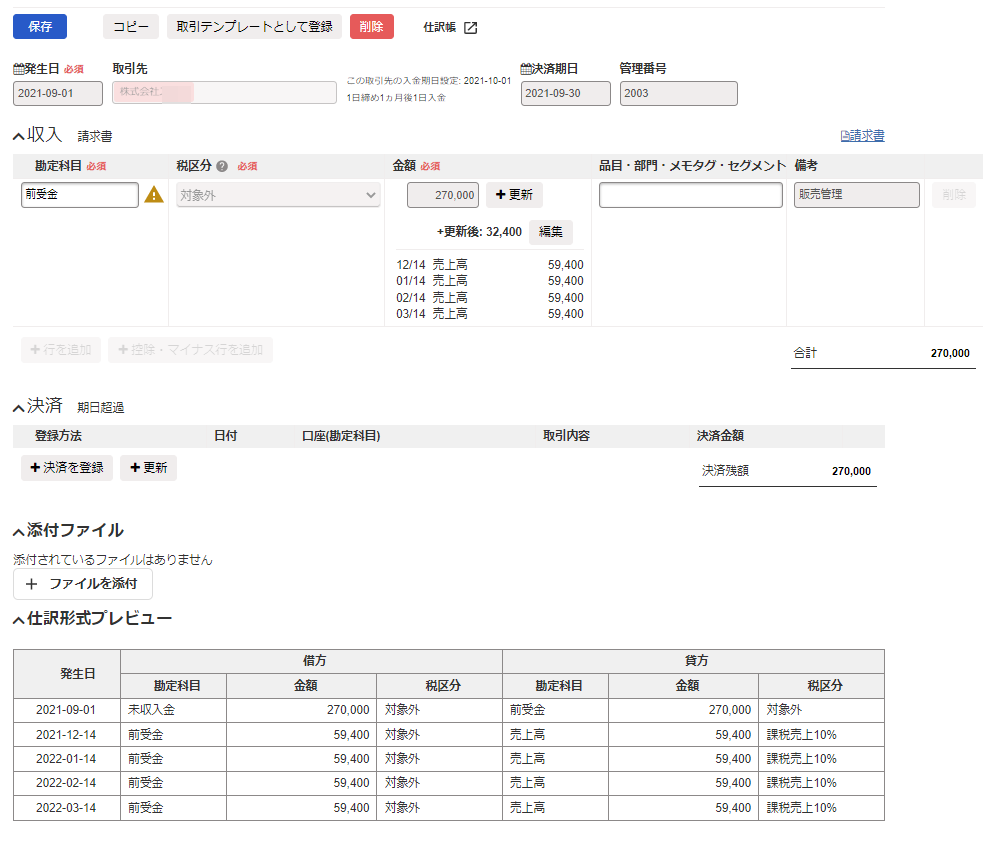Click the 01/14 売上高 renewal row
This screenshot has height=841, width=1002.
tap(489, 281)
